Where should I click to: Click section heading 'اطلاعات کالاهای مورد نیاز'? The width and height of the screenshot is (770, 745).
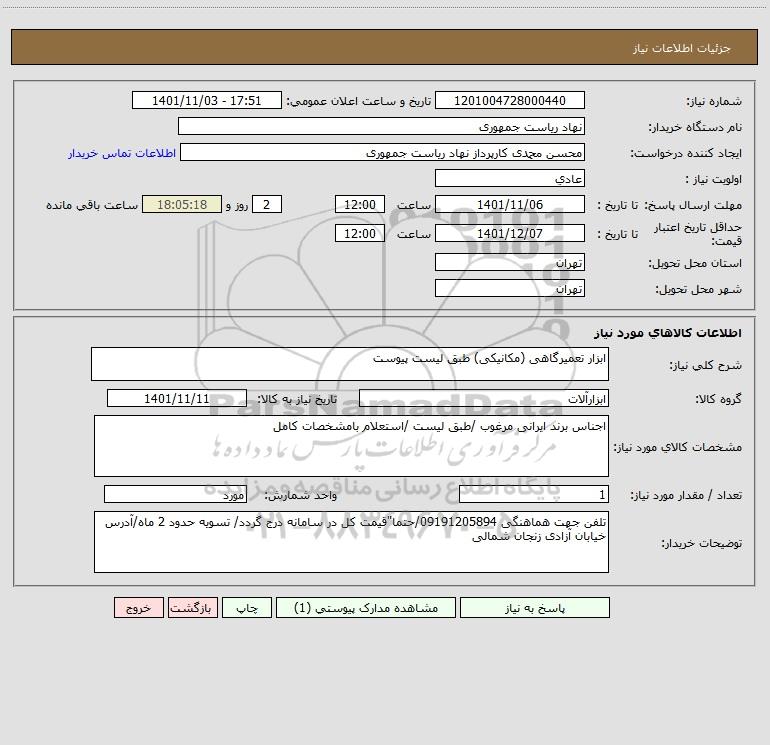click(x=668, y=332)
